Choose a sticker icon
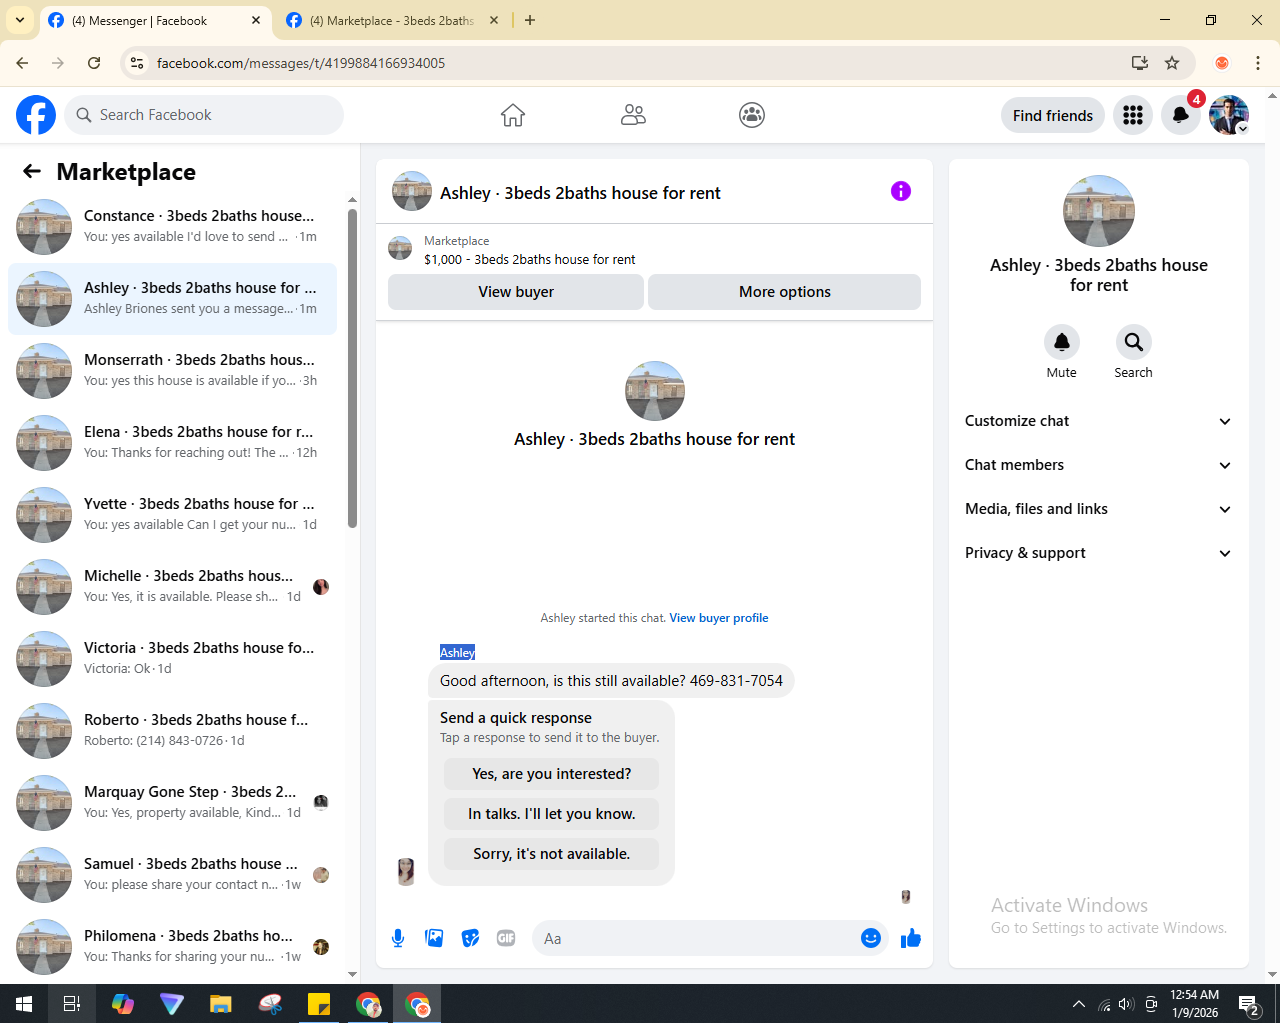Screen dimensions: 1280x1023 coord(470,938)
